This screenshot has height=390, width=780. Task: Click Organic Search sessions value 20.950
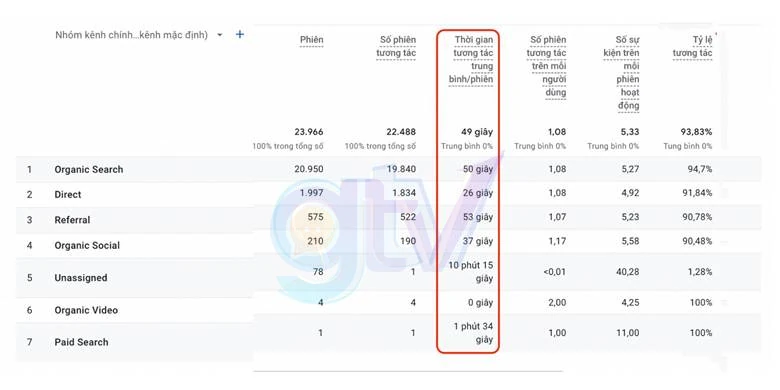tap(308, 170)
